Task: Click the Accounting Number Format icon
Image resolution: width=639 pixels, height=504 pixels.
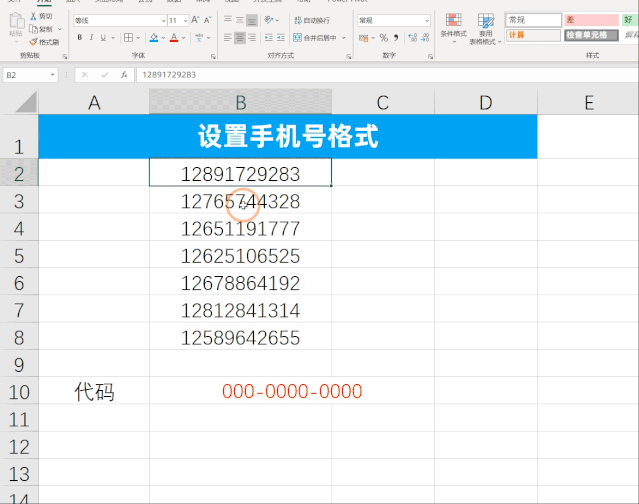Action: tap(364, 38)
